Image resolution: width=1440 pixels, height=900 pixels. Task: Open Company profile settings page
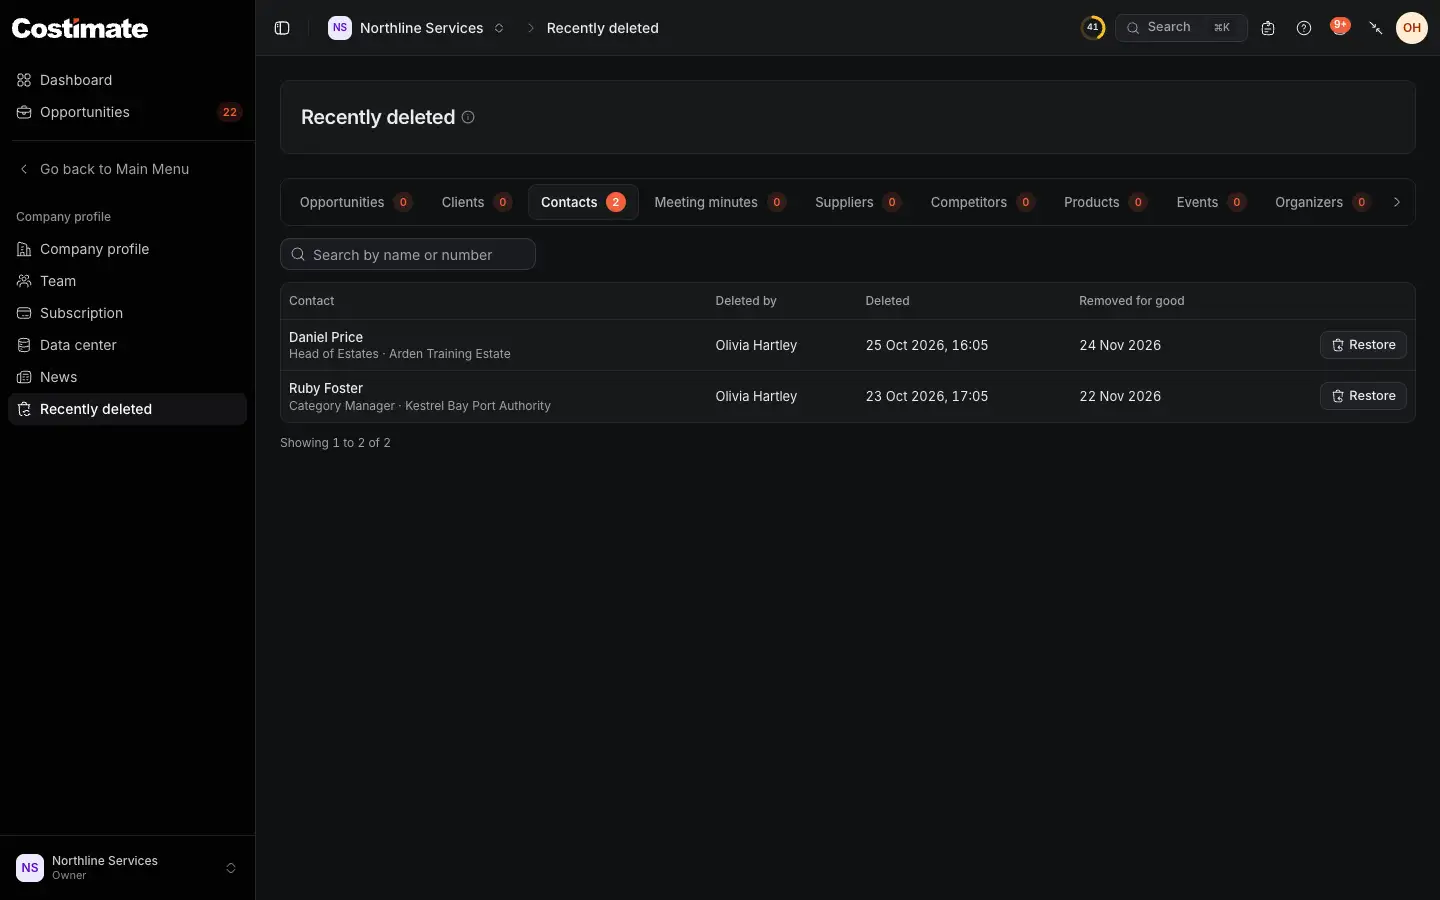click(127, 249)
